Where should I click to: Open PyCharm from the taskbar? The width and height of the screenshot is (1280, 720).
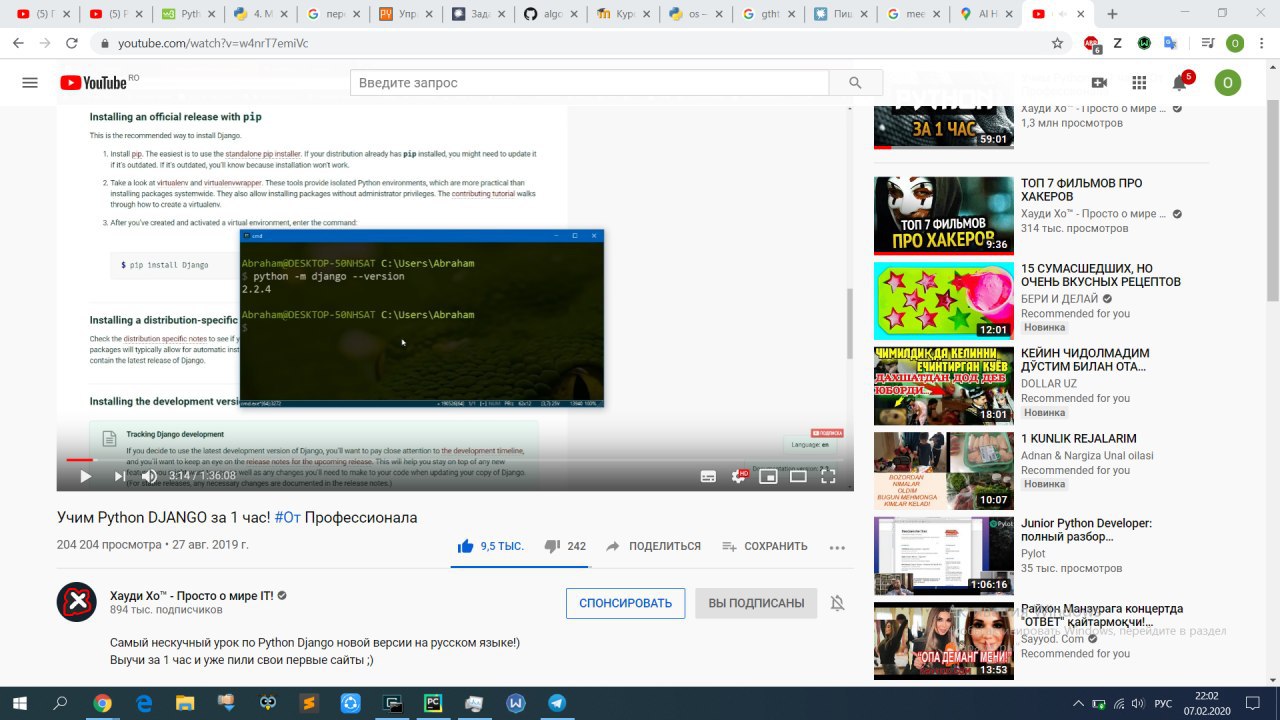433,703
